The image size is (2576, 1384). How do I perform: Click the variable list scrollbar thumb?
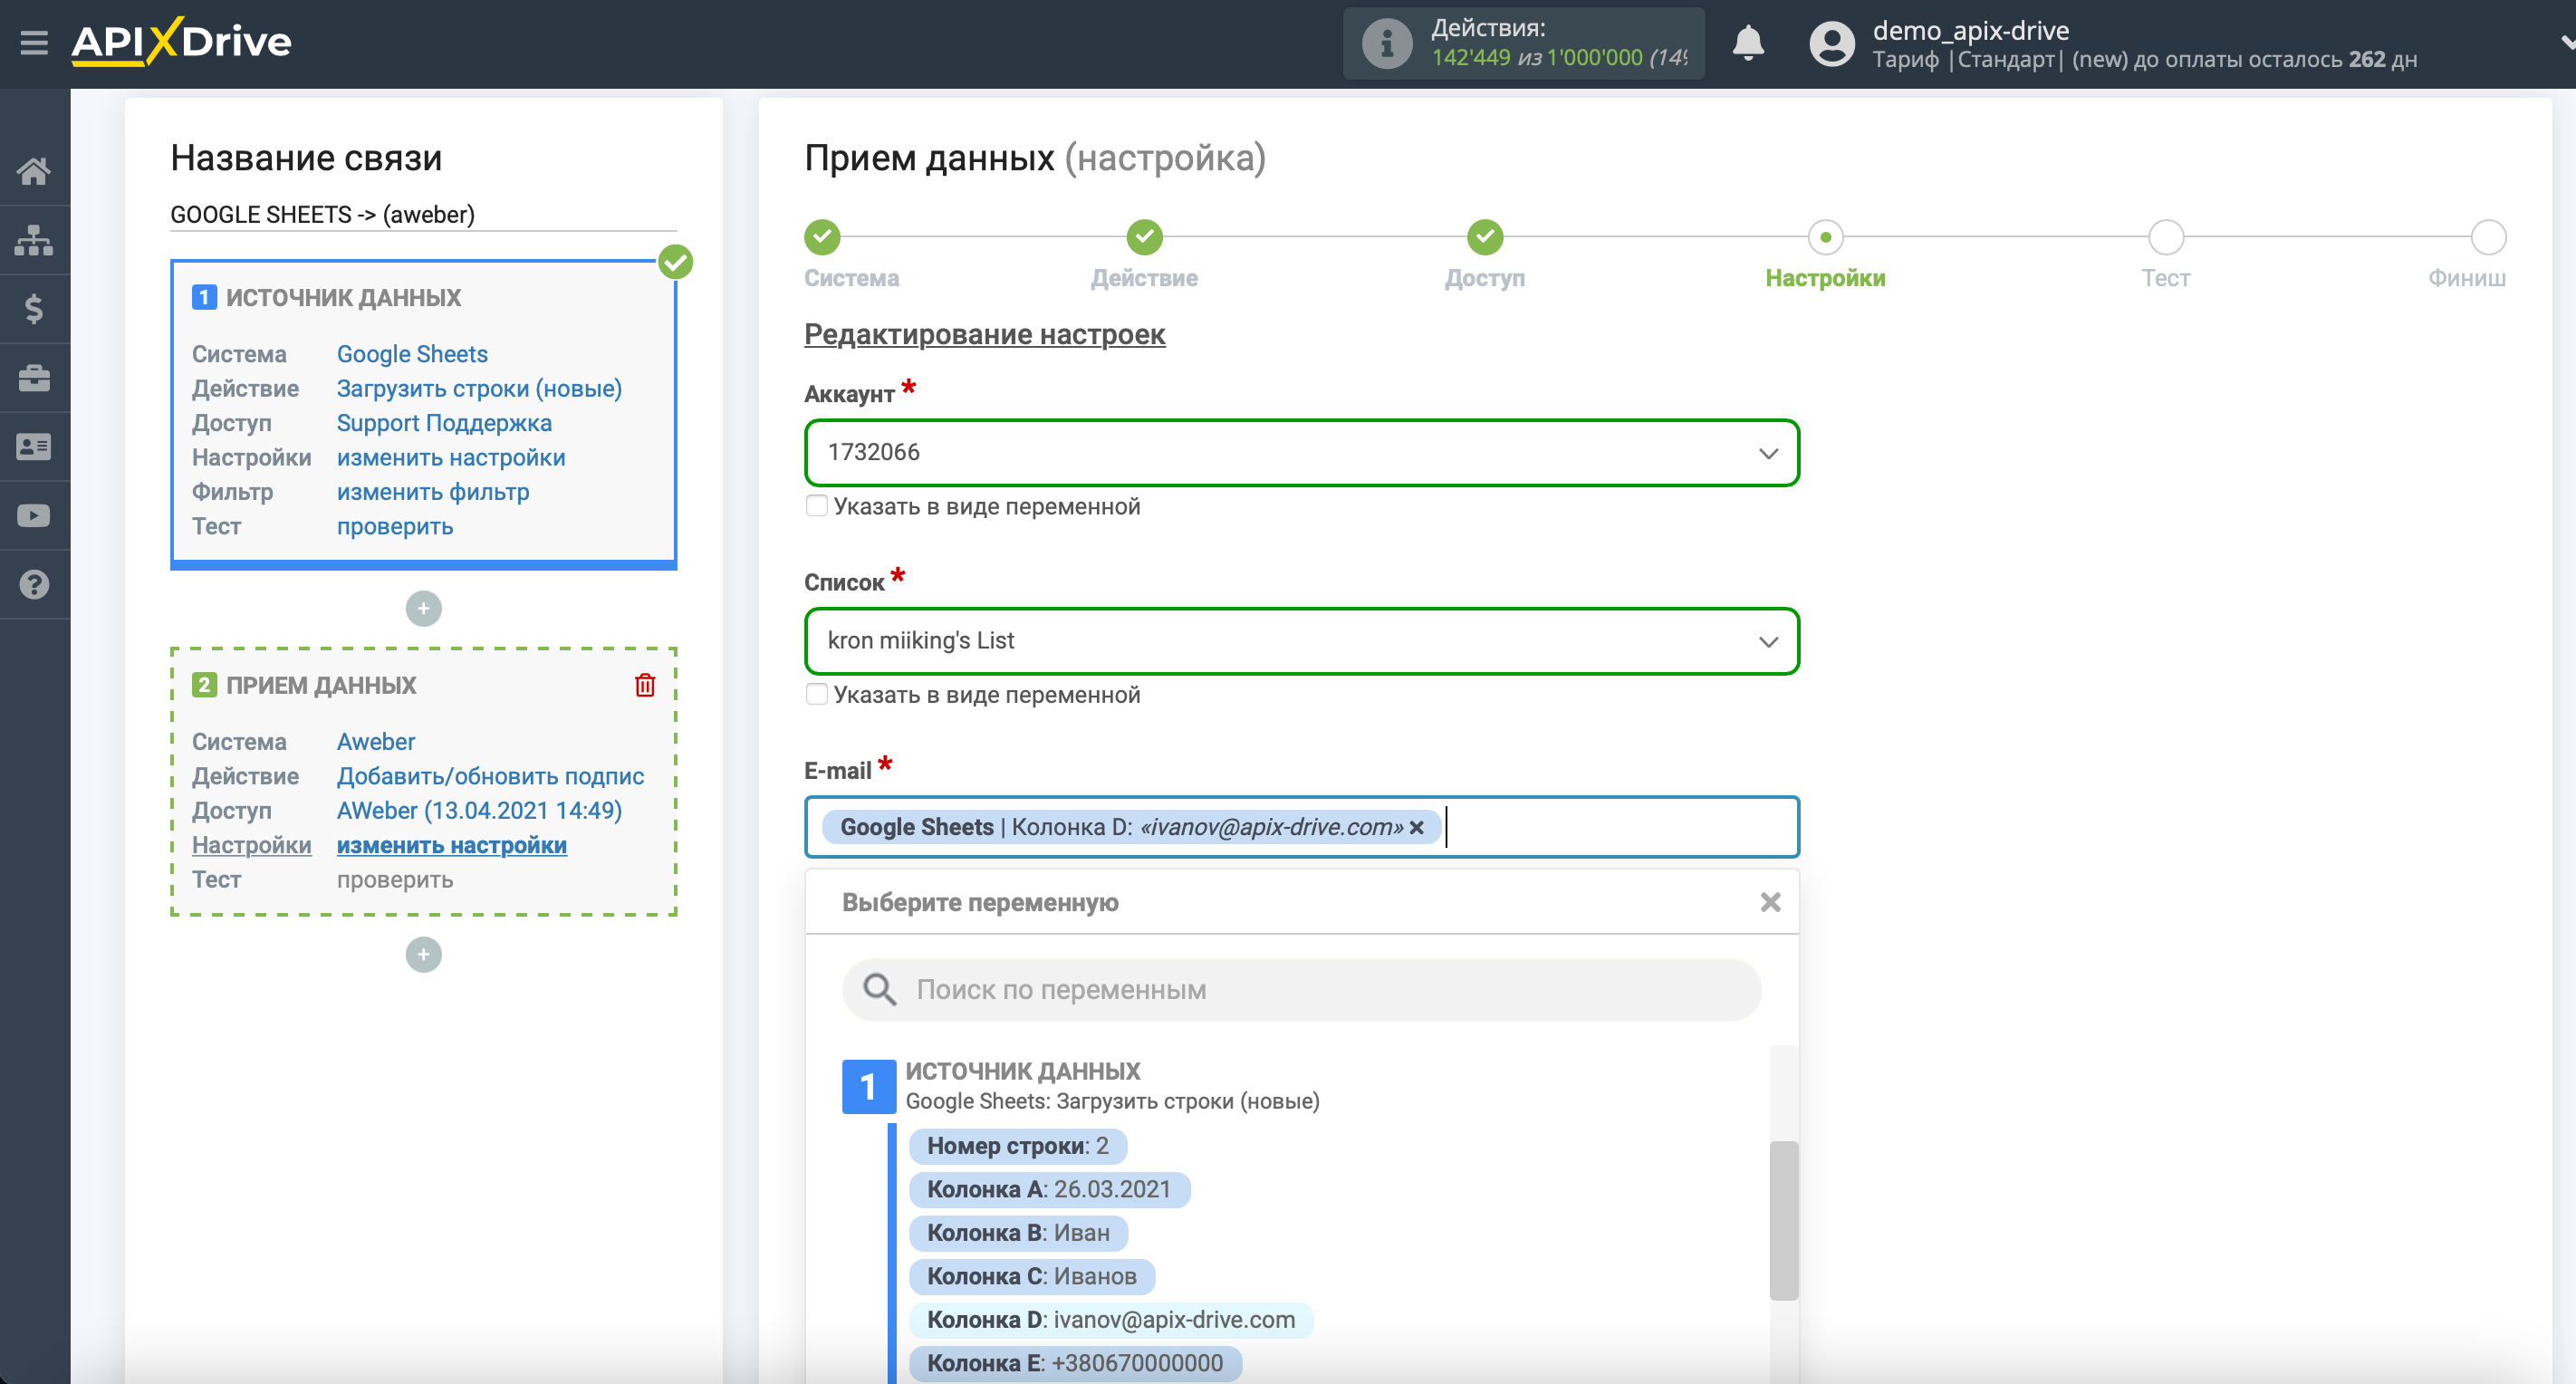(x=1783, y=1220)
